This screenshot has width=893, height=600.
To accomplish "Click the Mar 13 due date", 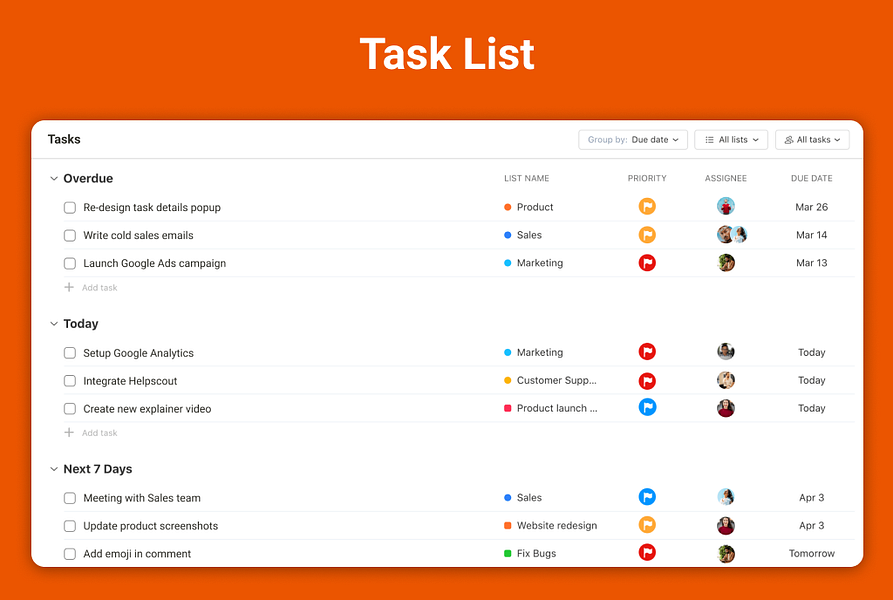I will pos(812,263).
